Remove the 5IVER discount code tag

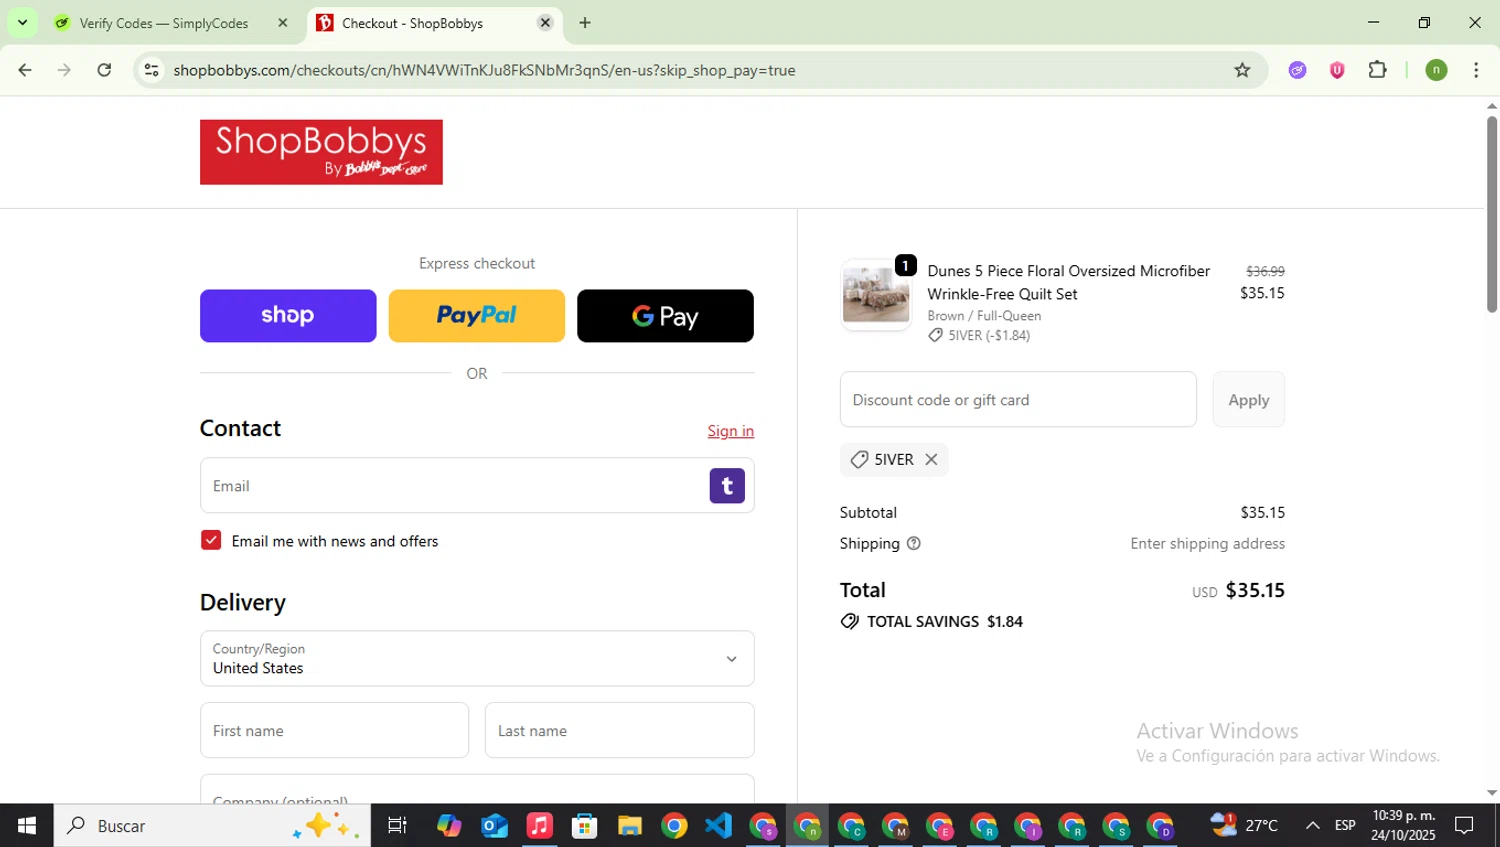coord(931,459)
